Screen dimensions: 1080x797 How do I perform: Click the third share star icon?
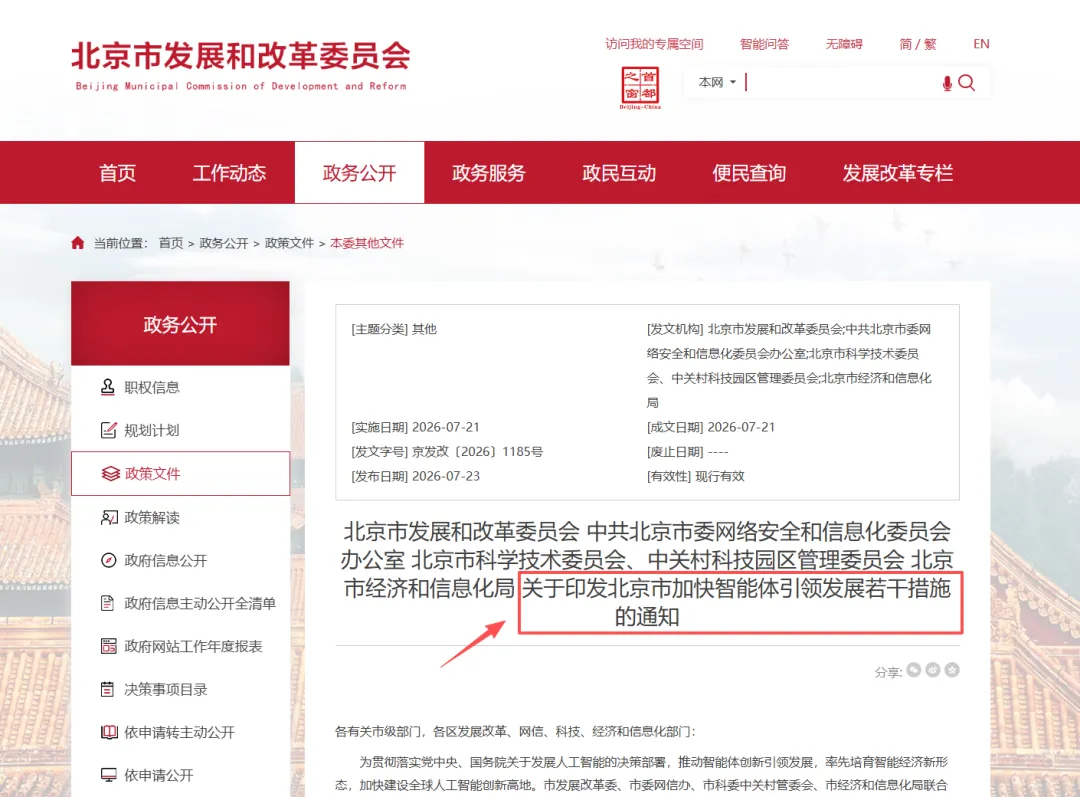click(952, 670)
